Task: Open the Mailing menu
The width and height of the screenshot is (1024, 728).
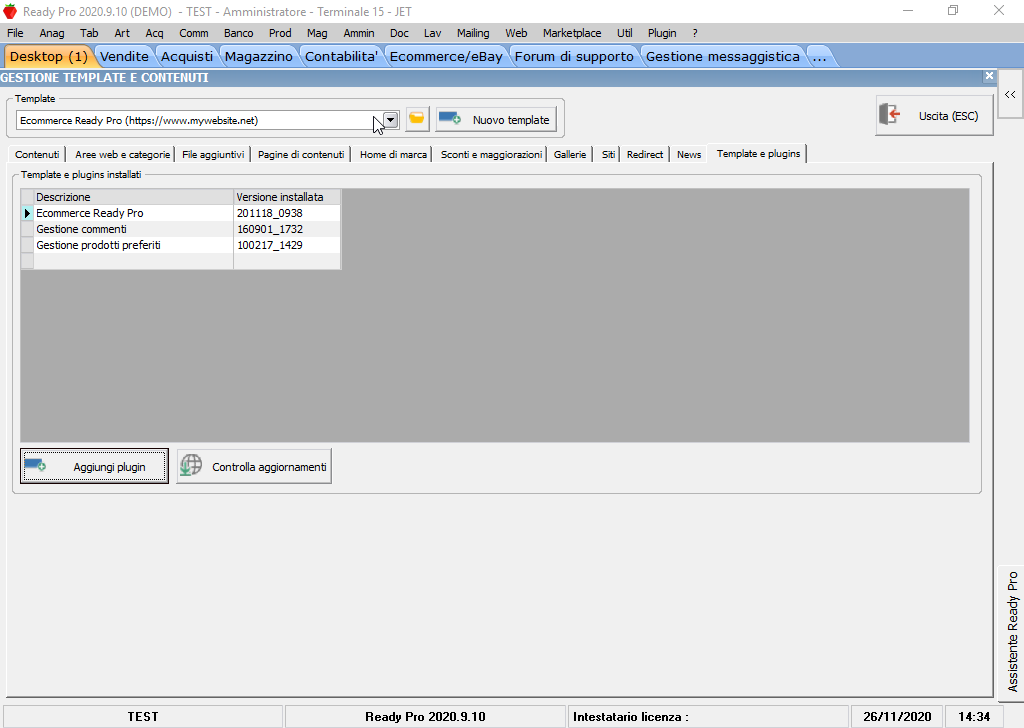Action: (473, 33)
